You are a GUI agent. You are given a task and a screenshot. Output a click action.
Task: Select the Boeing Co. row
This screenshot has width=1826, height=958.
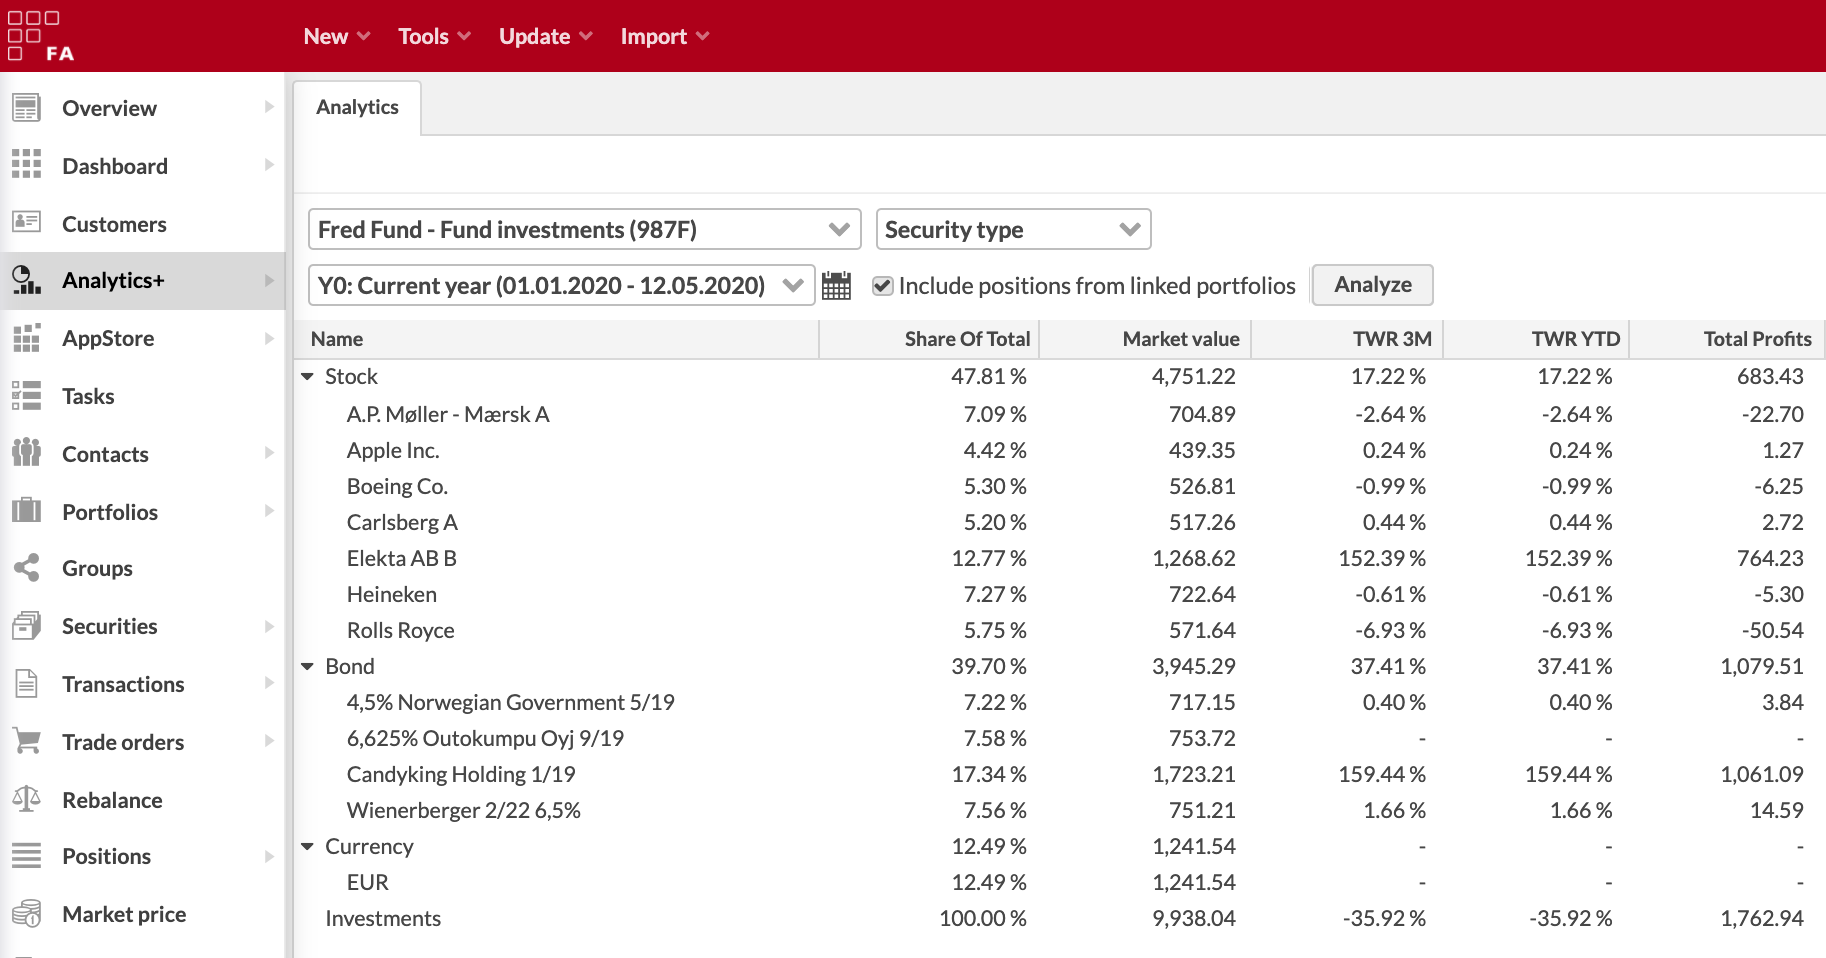click(1060, 486)
